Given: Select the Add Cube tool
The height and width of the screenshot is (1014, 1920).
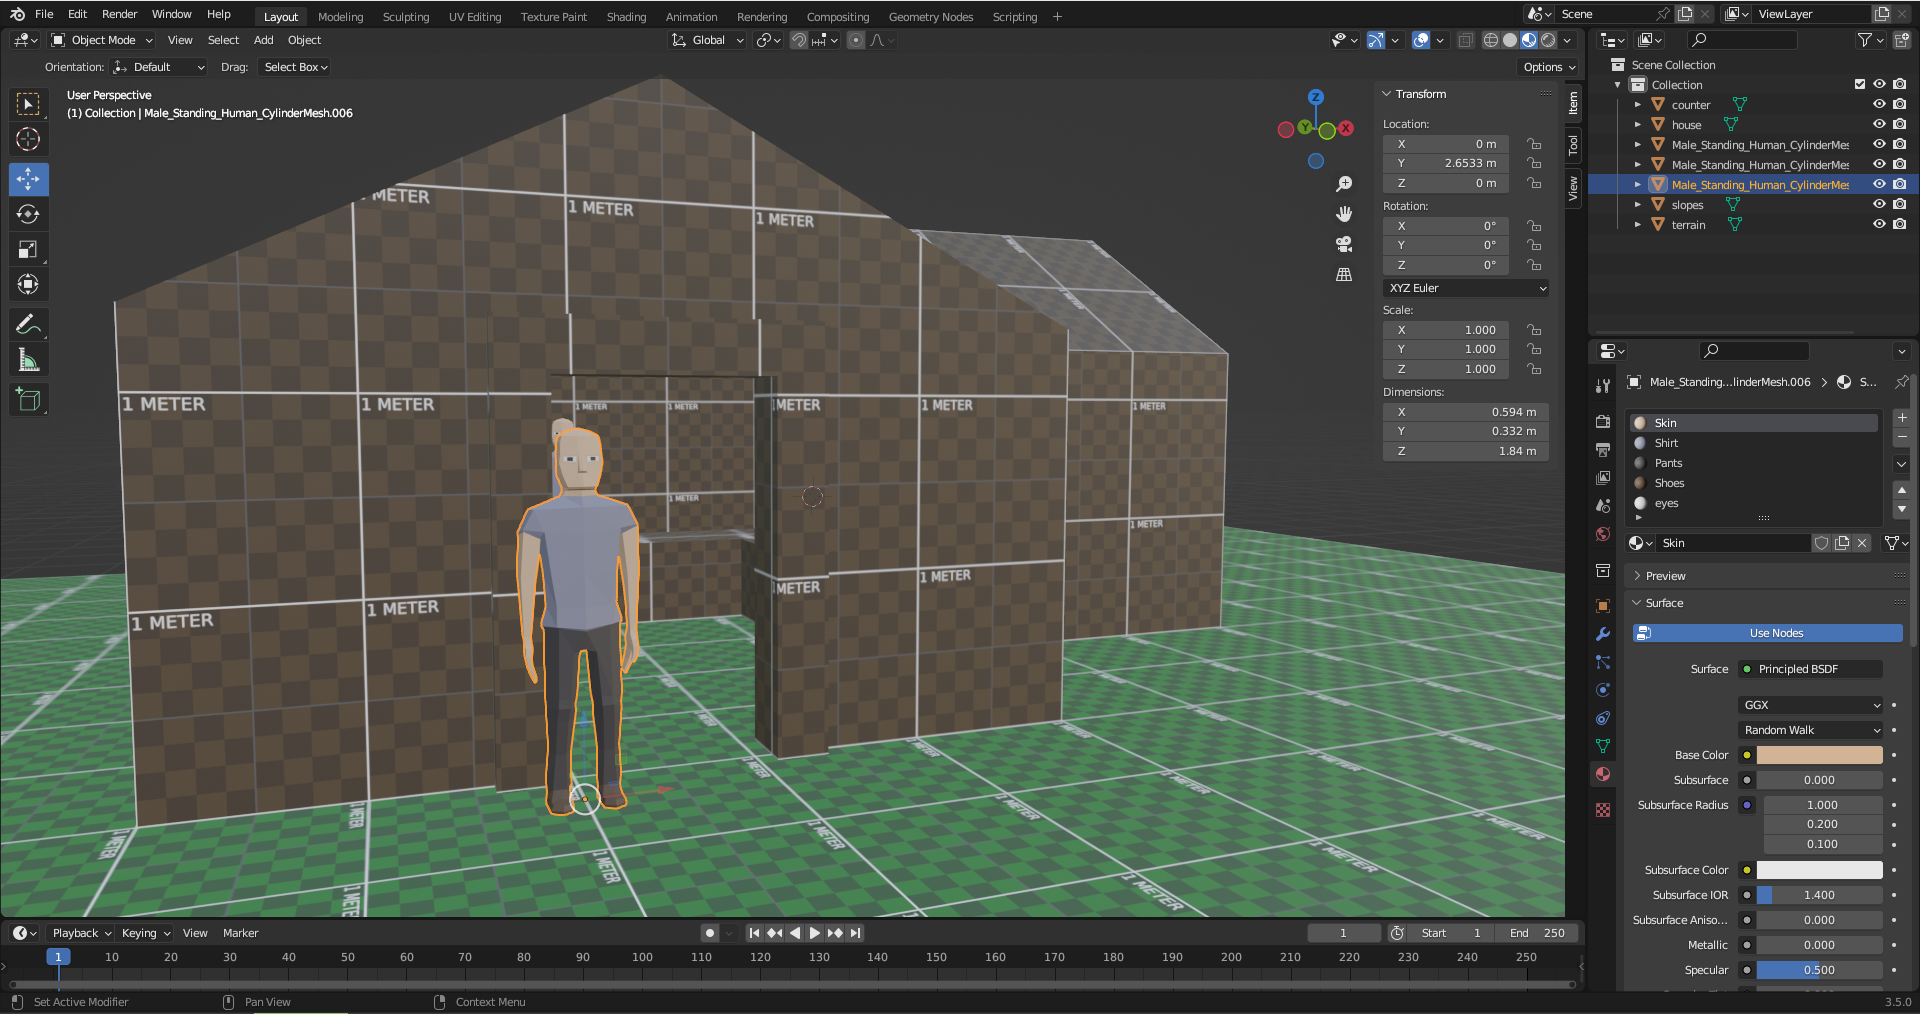Looking at the screenshot, I should click(28, 400).
